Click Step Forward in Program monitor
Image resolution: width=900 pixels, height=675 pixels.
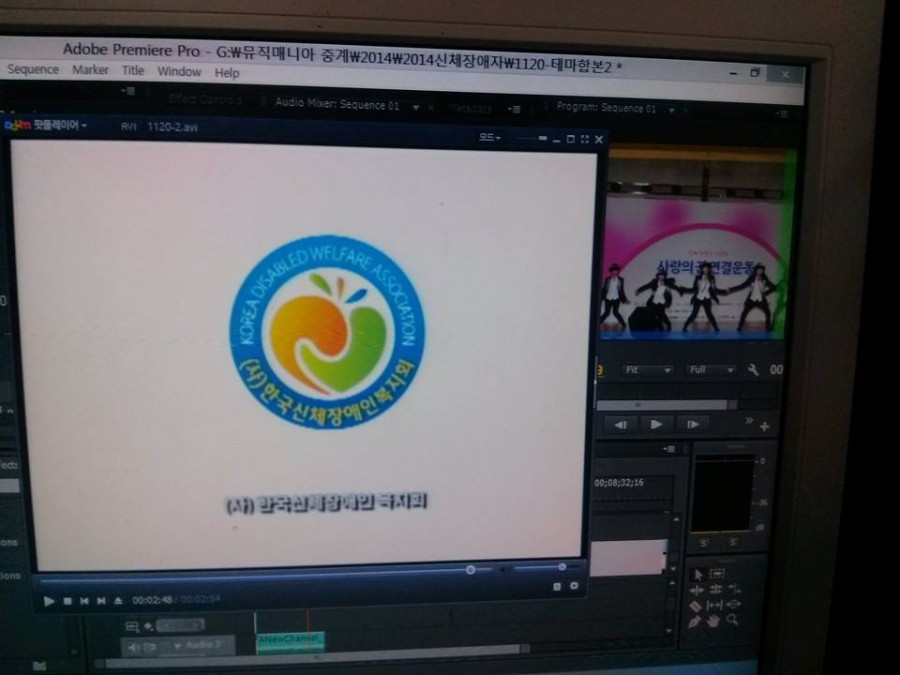click(x=692, y=424)
